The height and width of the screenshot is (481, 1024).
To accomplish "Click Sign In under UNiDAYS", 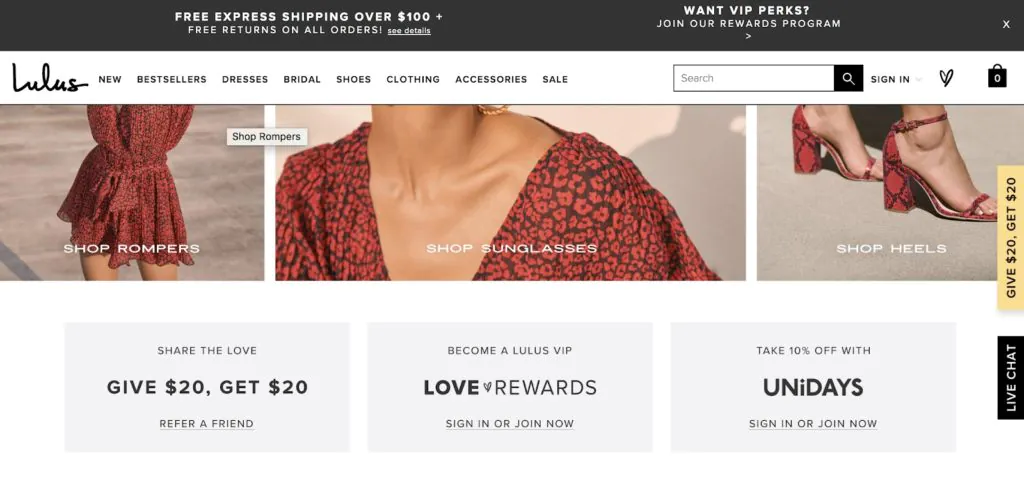I will [x=813, y=424].
